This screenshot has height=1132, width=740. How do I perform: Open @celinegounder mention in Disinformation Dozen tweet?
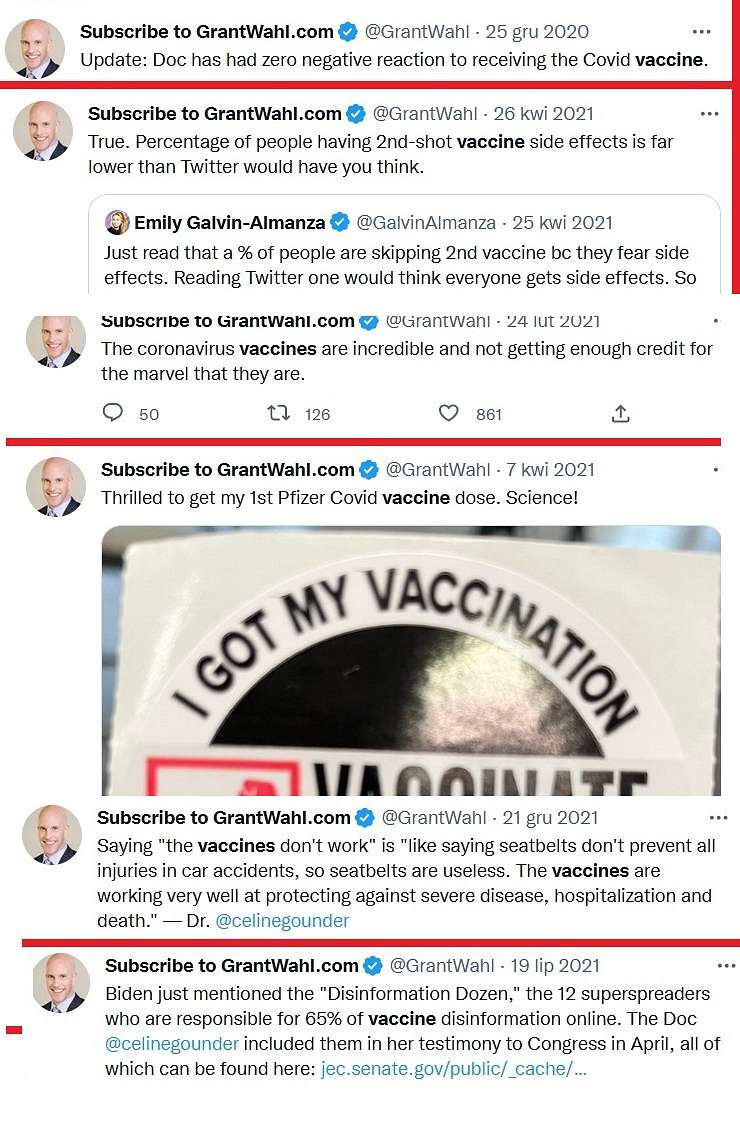coord(172,1044)
